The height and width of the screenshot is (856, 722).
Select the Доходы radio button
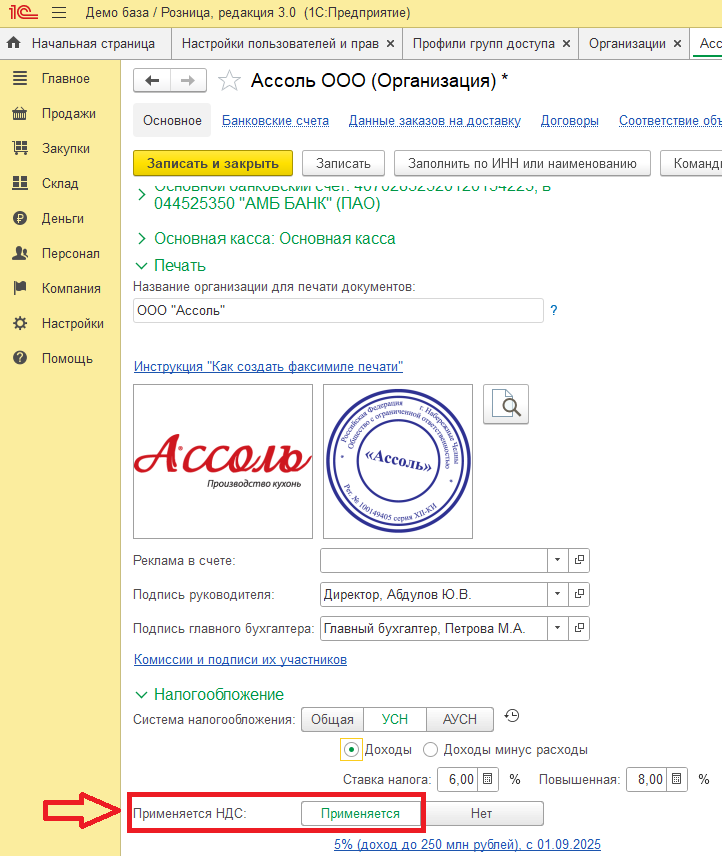pos(351,749)
